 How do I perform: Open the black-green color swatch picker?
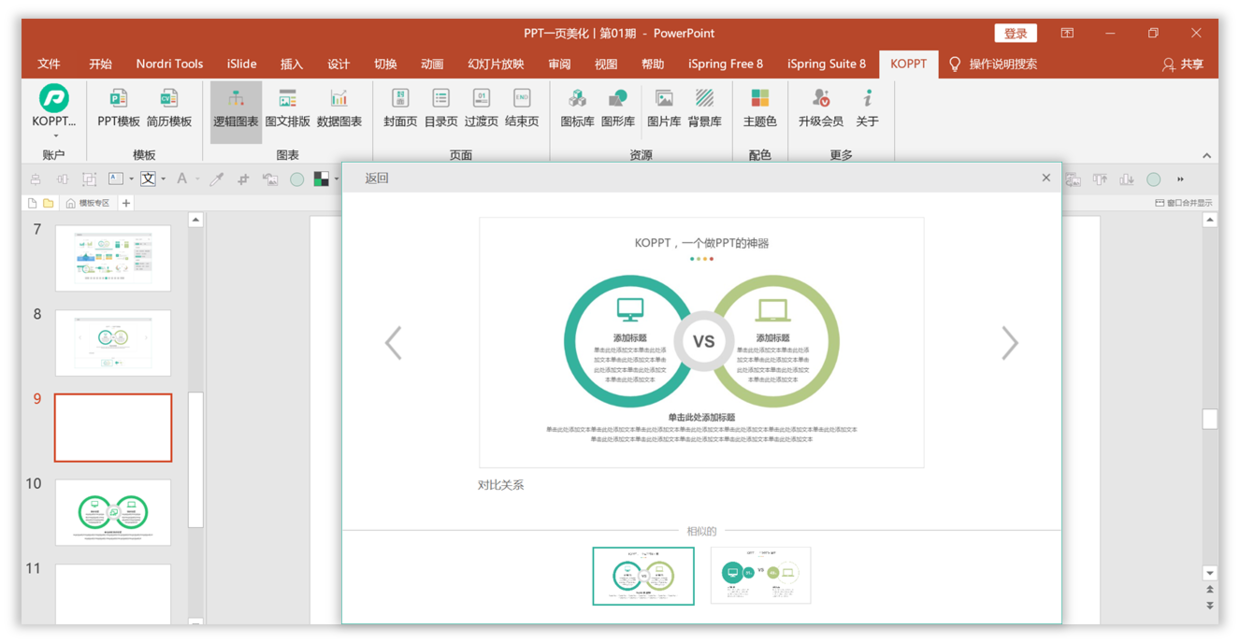(x=322, y=179)
